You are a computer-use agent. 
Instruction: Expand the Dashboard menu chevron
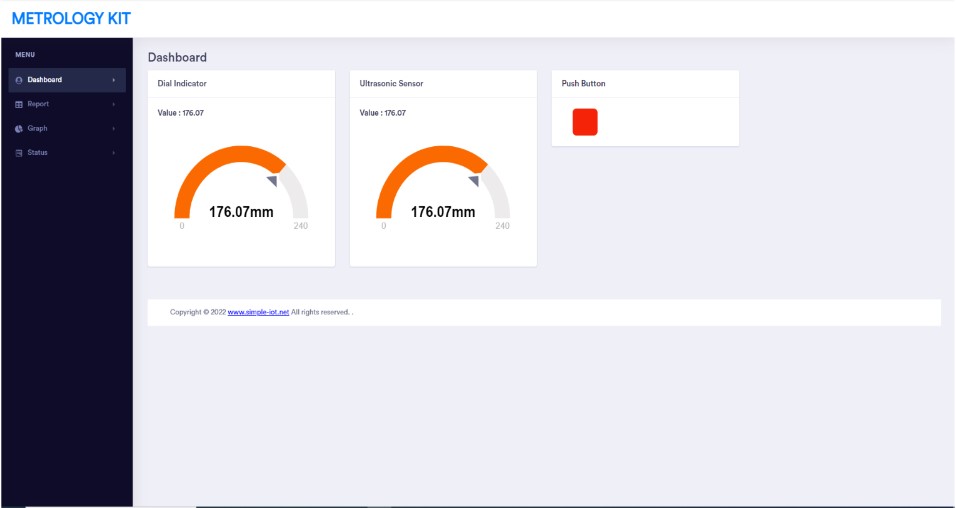pyautogui.click(x=113, y=80)
